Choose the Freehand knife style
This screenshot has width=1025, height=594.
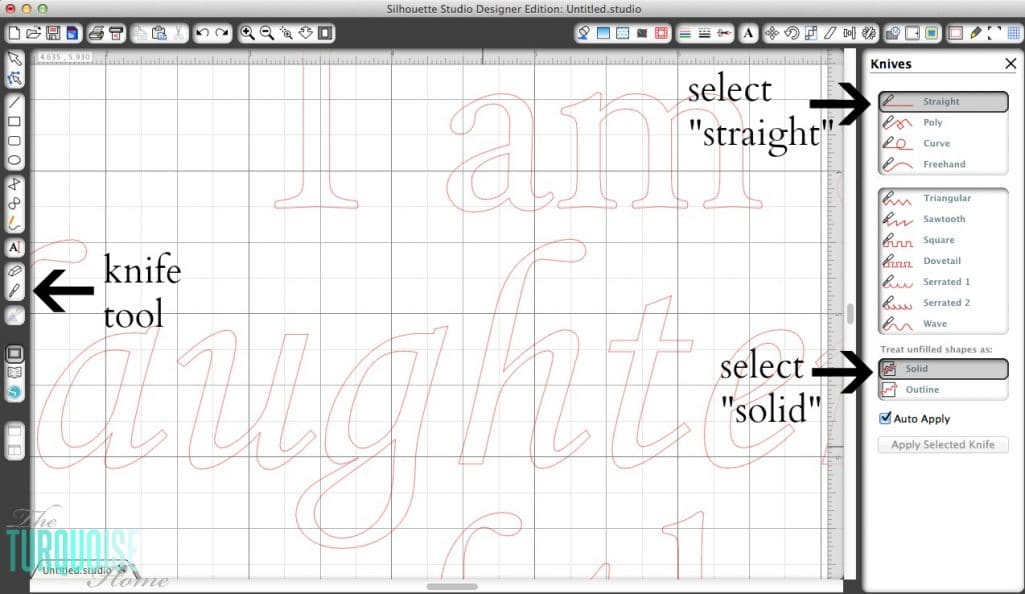pyautogui.click(x=943, y=164)
